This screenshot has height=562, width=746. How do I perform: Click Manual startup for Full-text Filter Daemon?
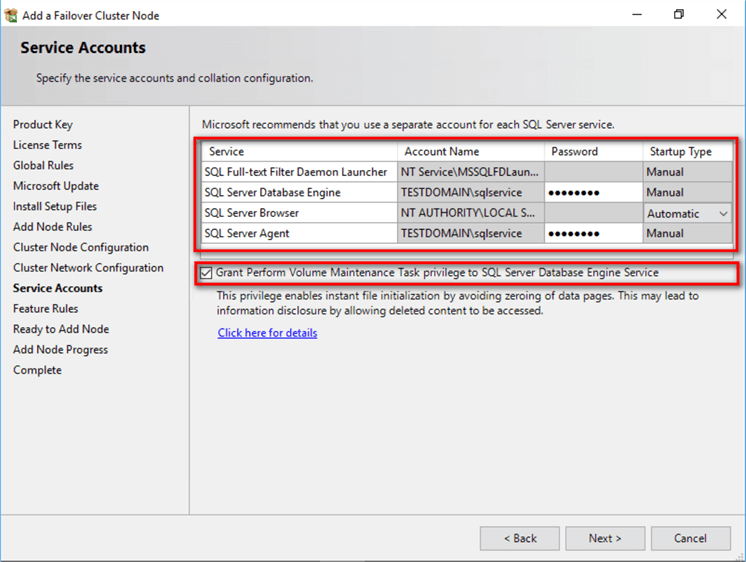(687, 172)
